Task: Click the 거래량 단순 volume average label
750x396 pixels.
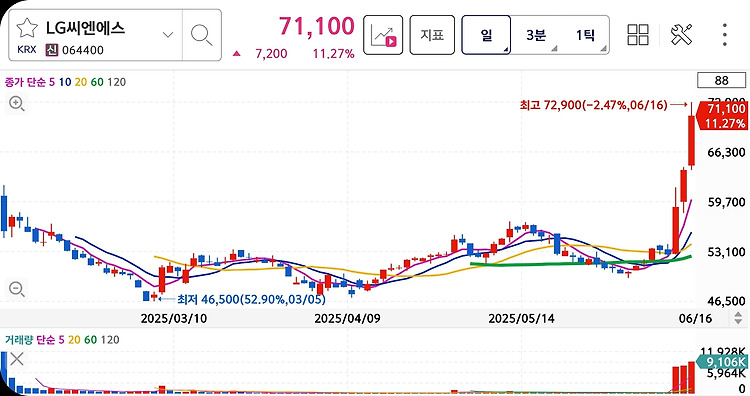Action: pos(30,340)
